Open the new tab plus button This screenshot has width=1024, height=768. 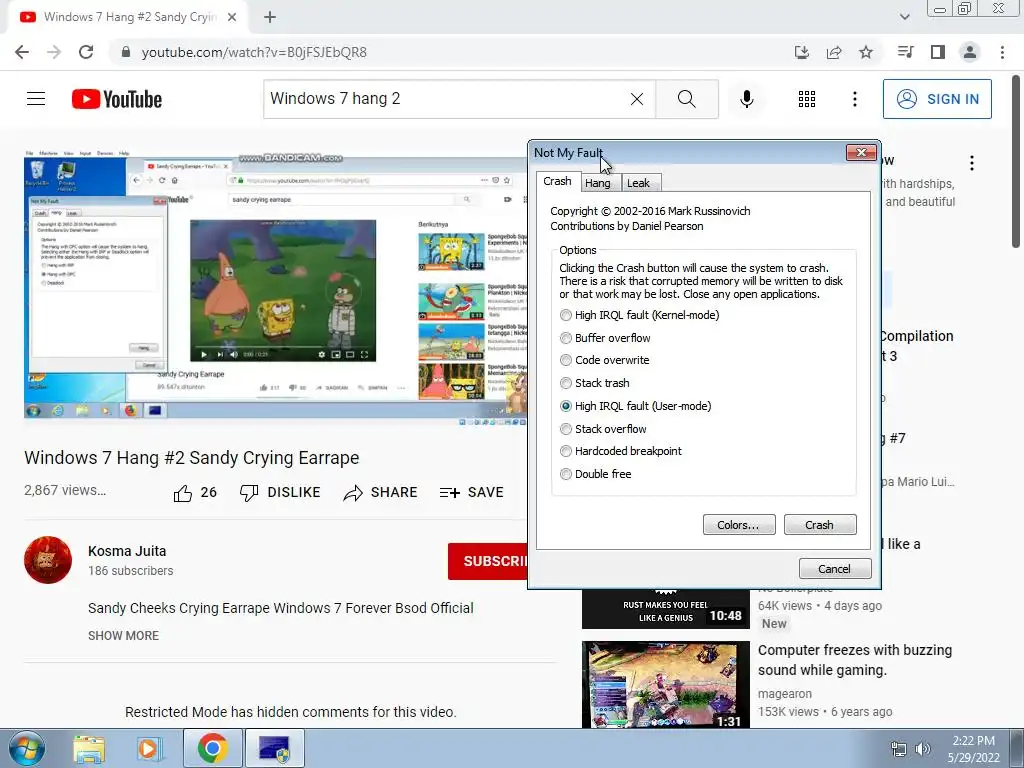point(270,17)
